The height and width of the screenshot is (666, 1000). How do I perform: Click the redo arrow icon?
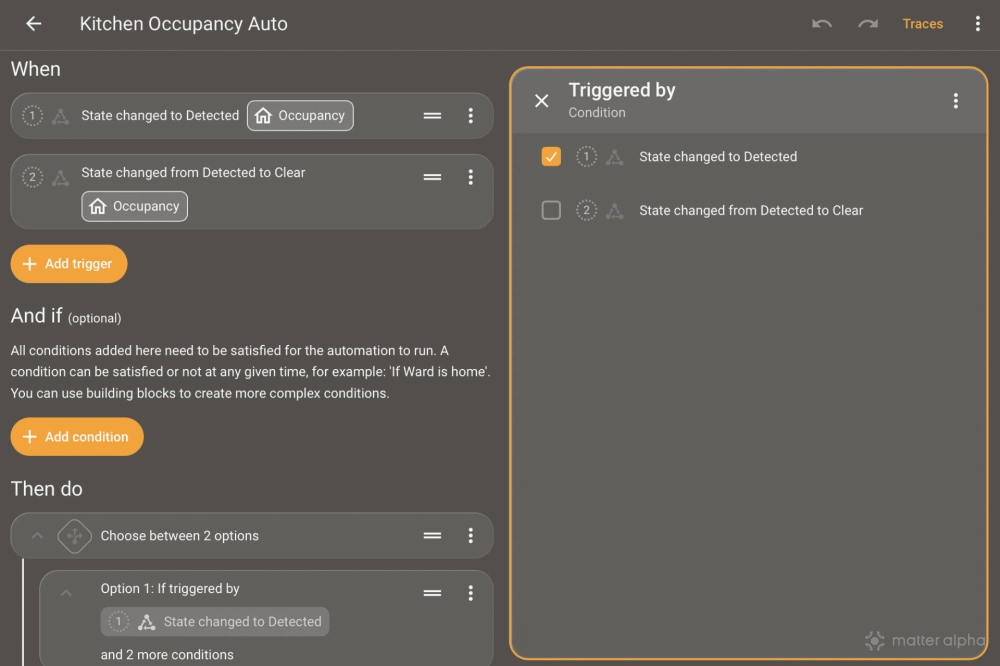coord(868,24)
